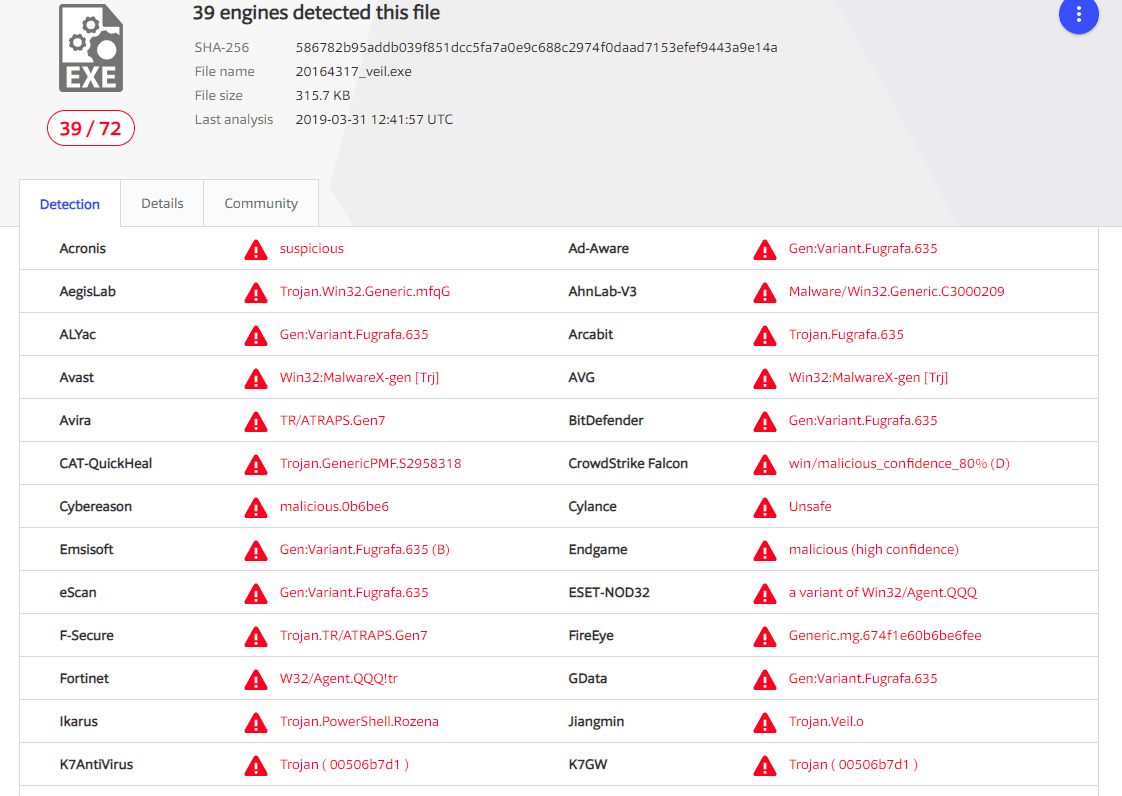Click the Emsisoft engine name
Screen dimensions: 1122x796
pos(87,549)
